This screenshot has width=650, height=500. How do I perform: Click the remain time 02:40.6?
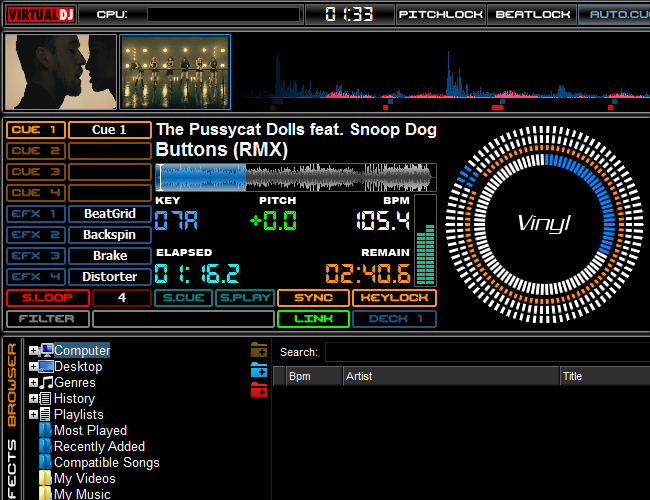click(x=368, y=274)
